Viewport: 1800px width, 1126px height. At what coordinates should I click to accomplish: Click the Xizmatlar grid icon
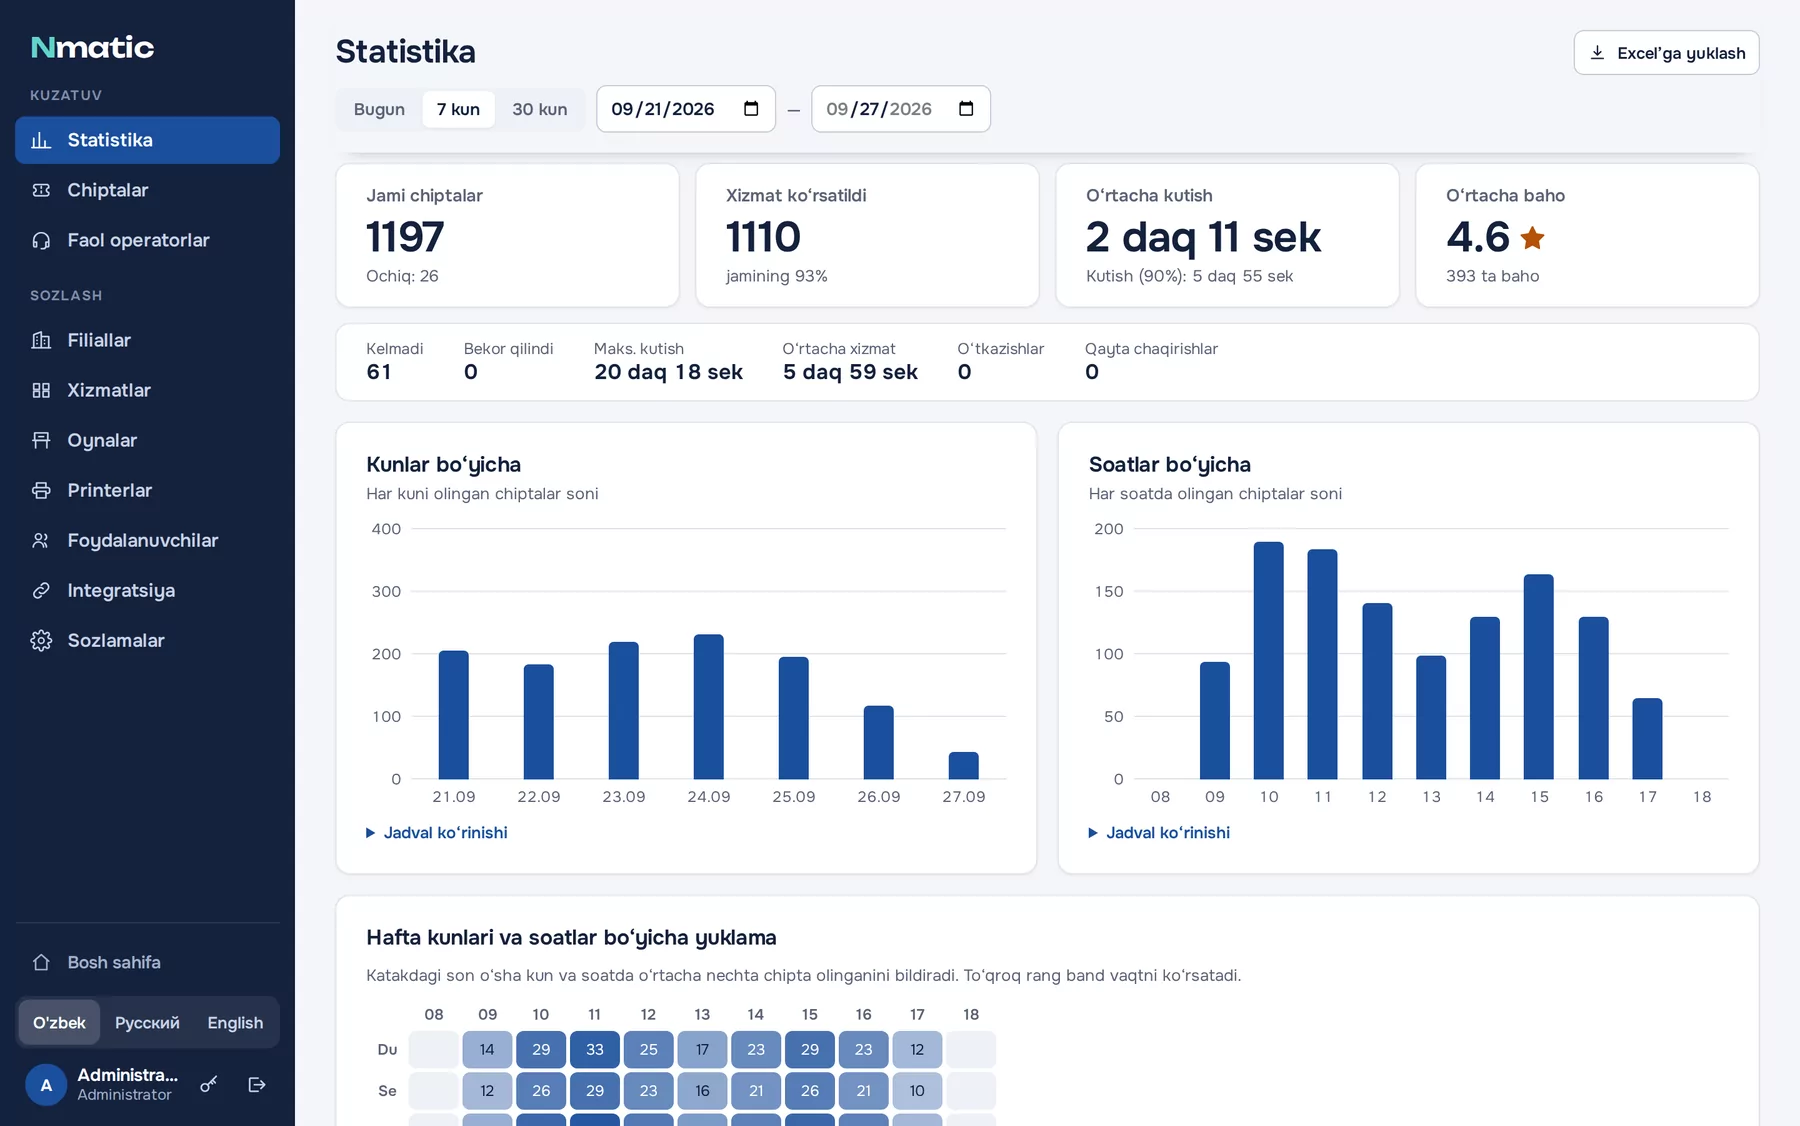[x=41, y=390]
